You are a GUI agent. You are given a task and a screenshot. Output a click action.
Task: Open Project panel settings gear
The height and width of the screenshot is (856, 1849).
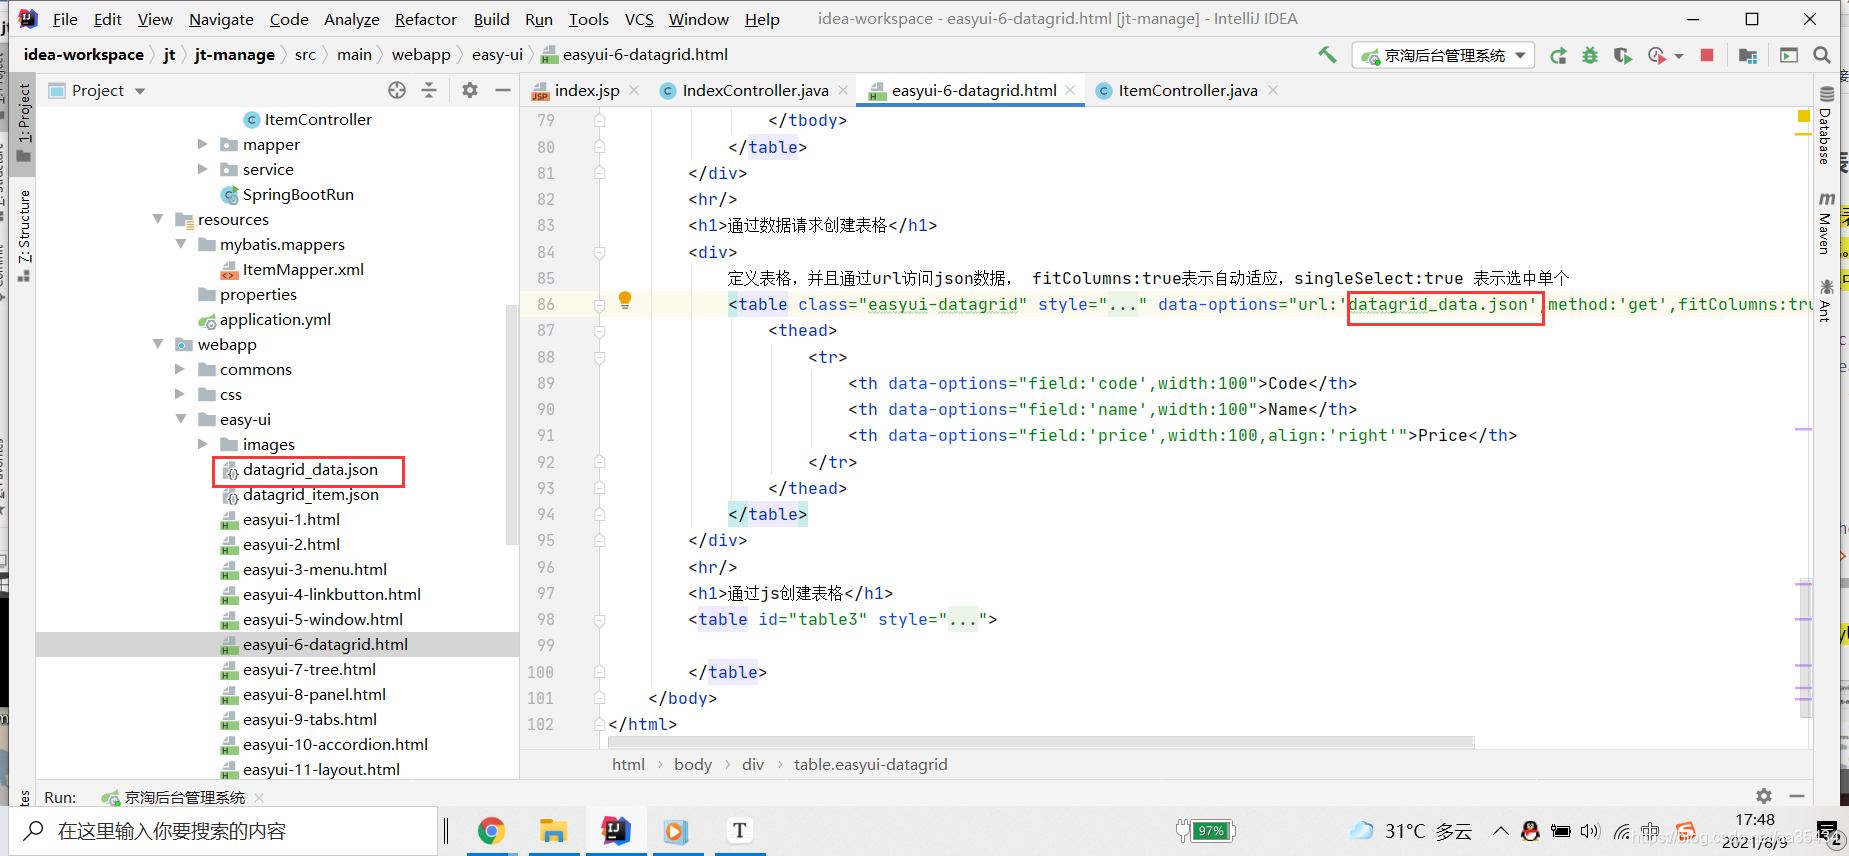[x=470, y=90]
